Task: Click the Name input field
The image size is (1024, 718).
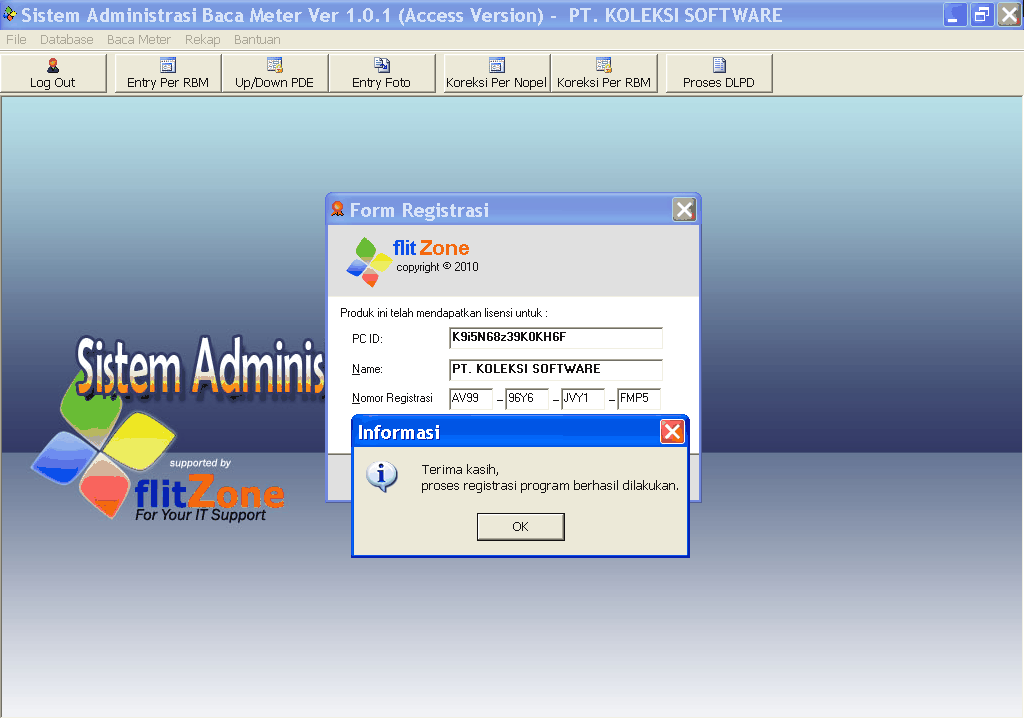Action: coord(556,369)
